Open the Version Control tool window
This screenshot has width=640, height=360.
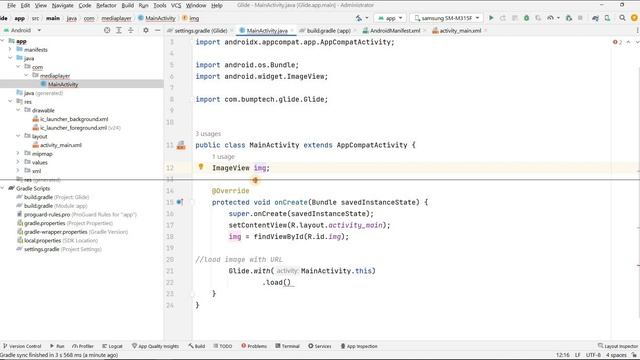(x=22, y=346)
